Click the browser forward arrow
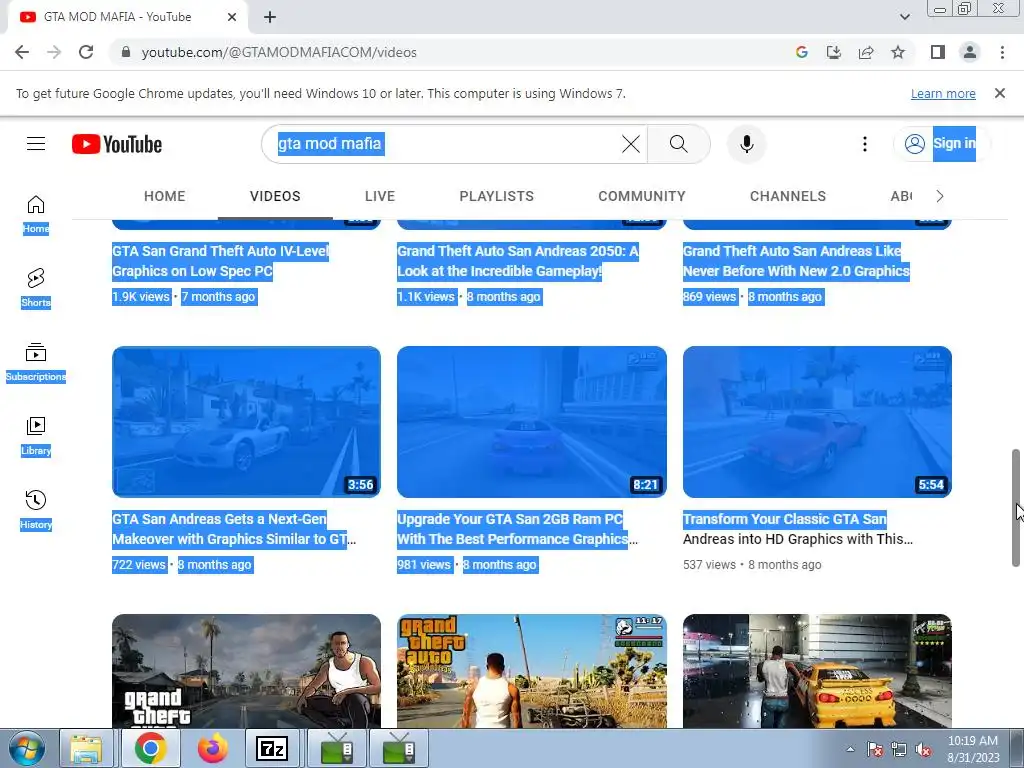 [x=54, y=52]
